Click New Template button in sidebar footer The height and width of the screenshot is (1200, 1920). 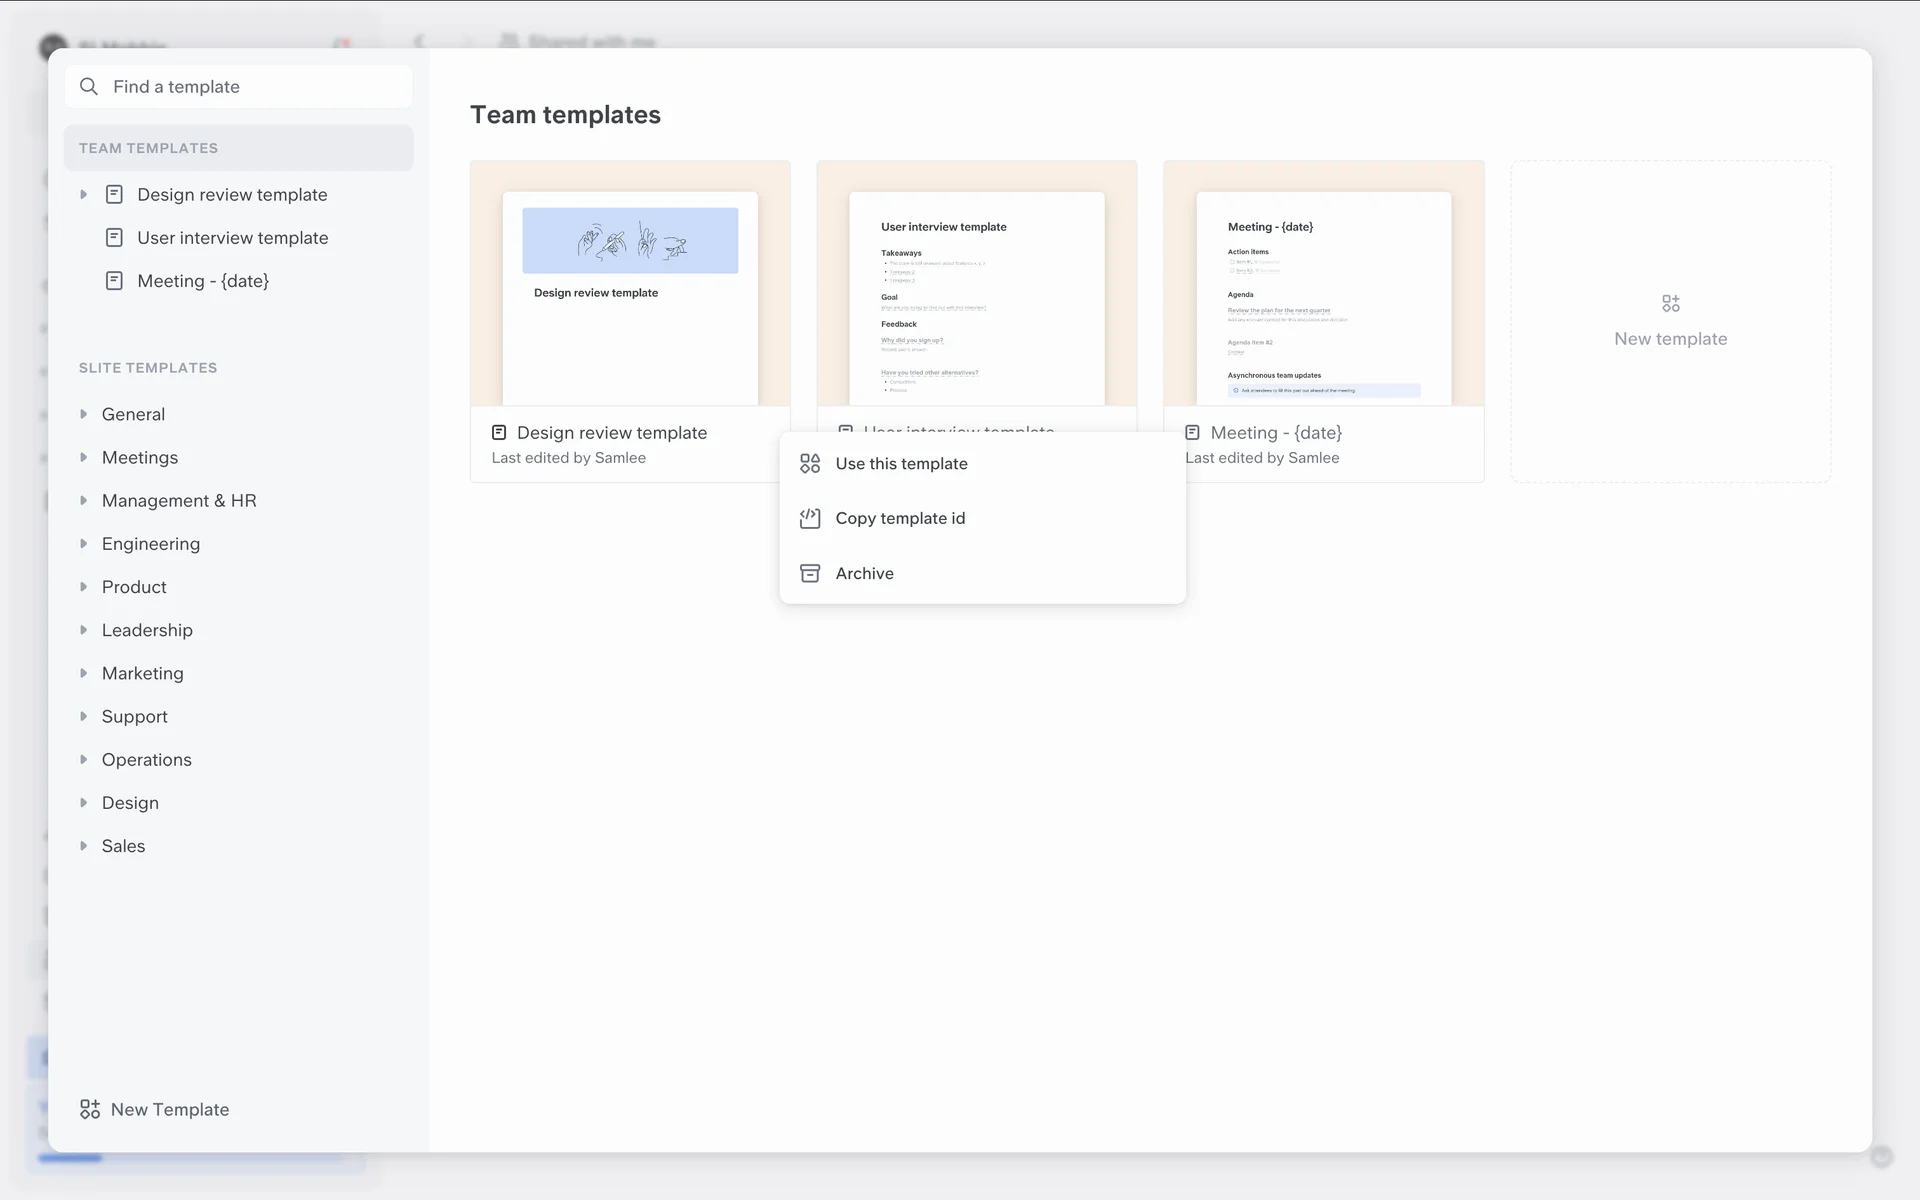[170, 1109]
